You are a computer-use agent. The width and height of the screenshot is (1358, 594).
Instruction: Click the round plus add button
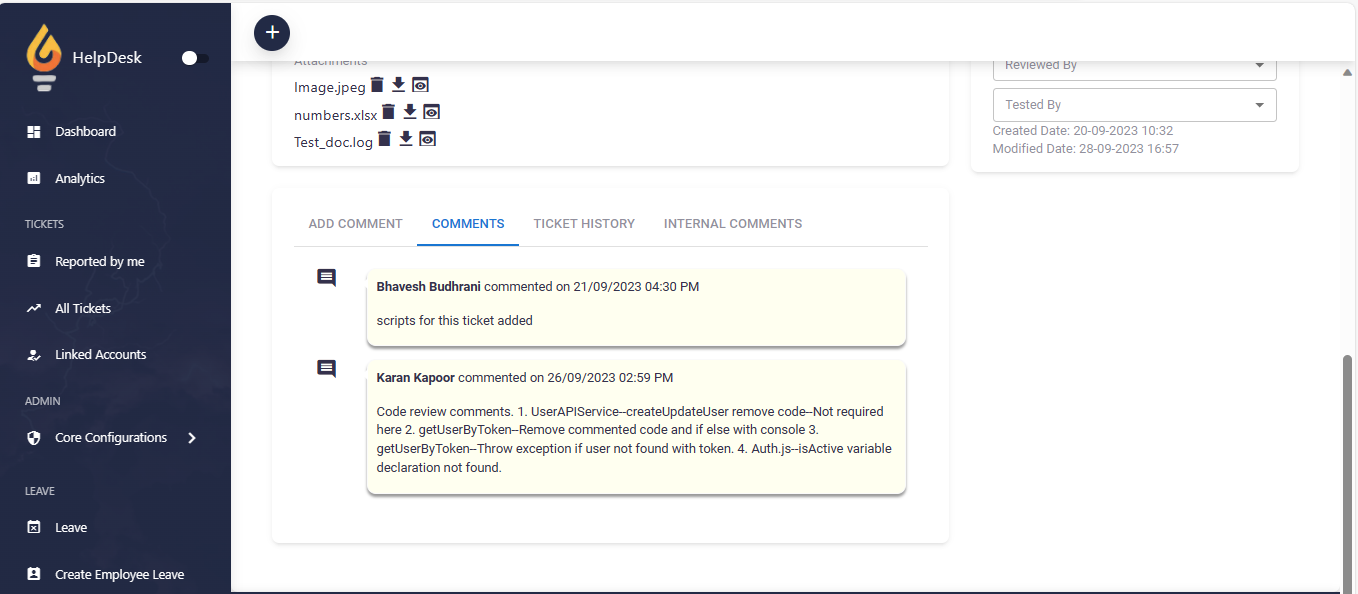[272, 33]
